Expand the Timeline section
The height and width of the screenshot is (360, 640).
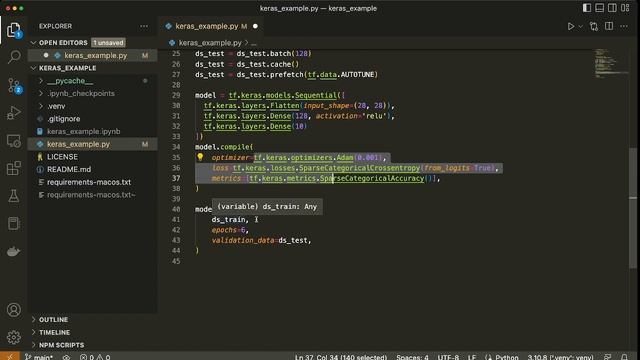[x=54, y=332]
